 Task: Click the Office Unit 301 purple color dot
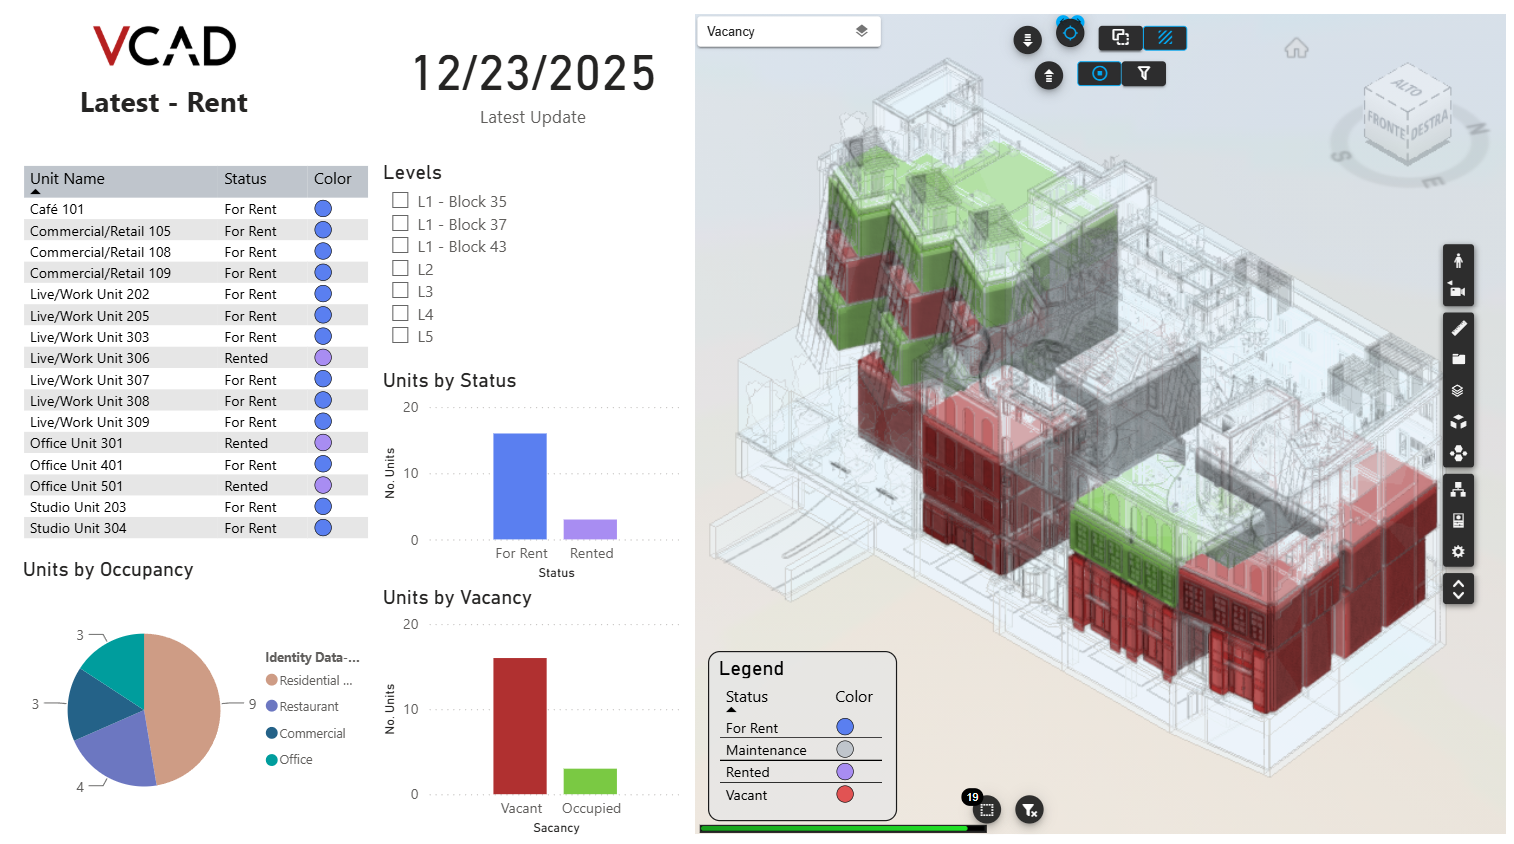[x=323, y=443]
